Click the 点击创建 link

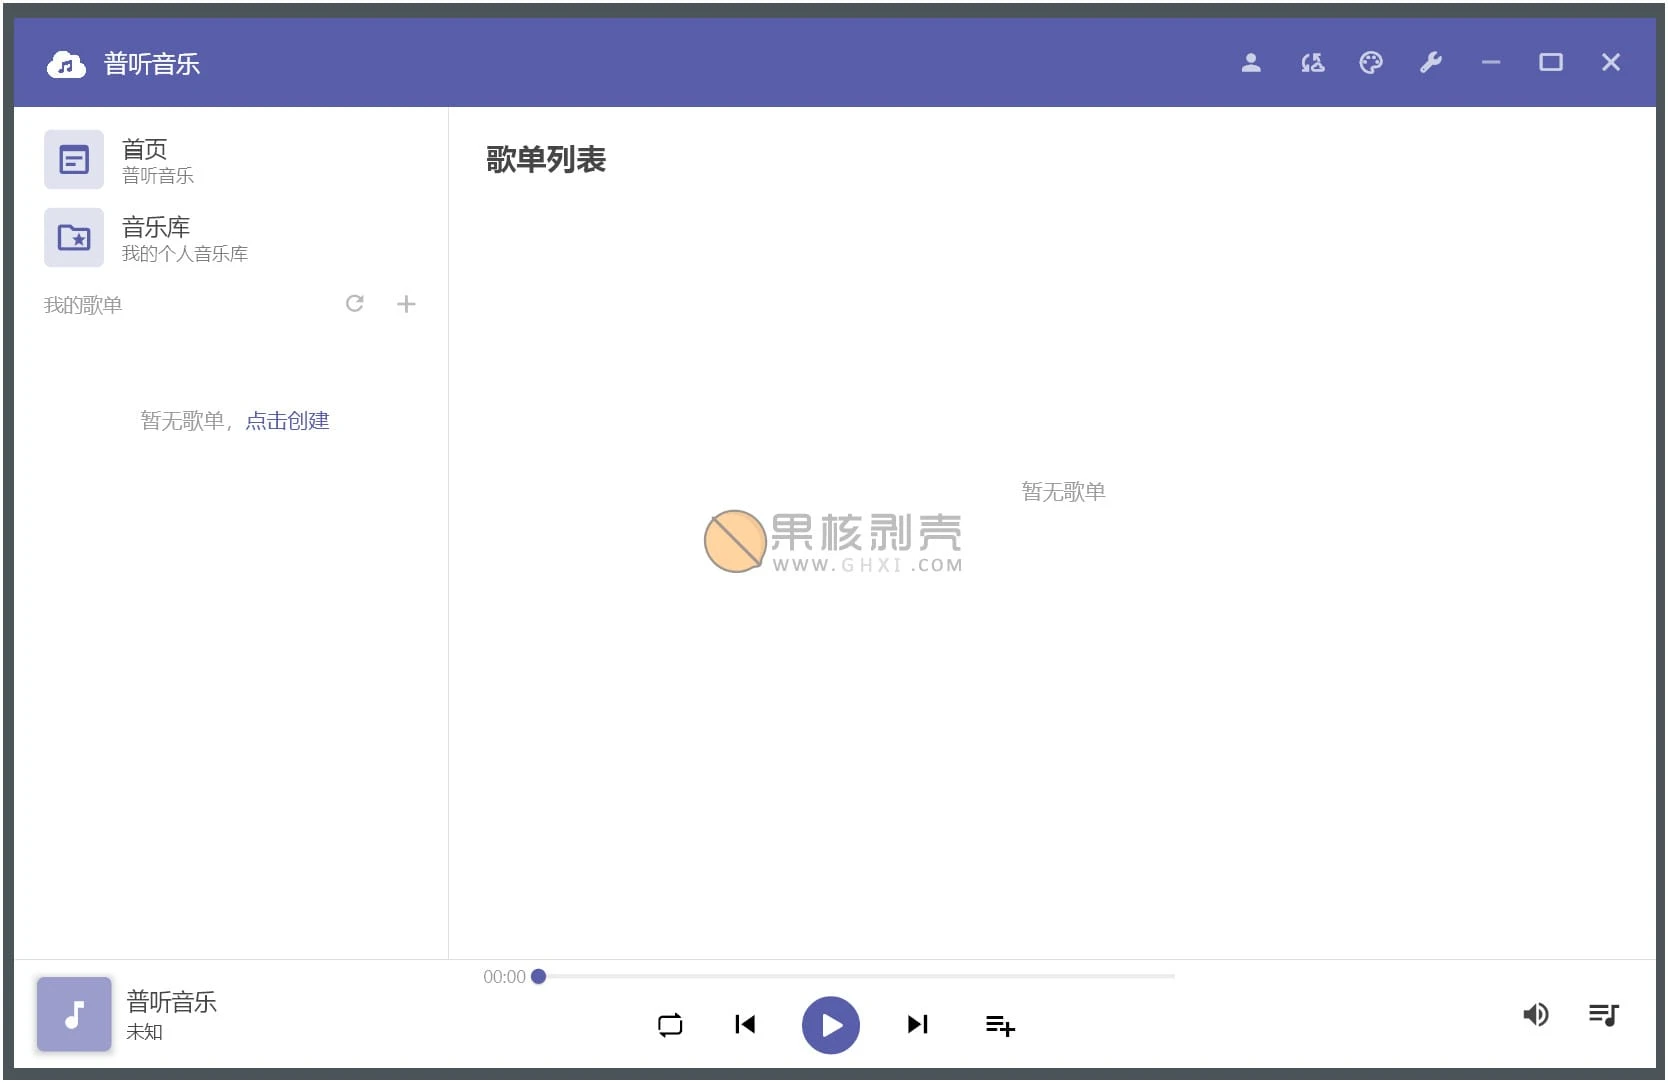click(x=287, y=421)
